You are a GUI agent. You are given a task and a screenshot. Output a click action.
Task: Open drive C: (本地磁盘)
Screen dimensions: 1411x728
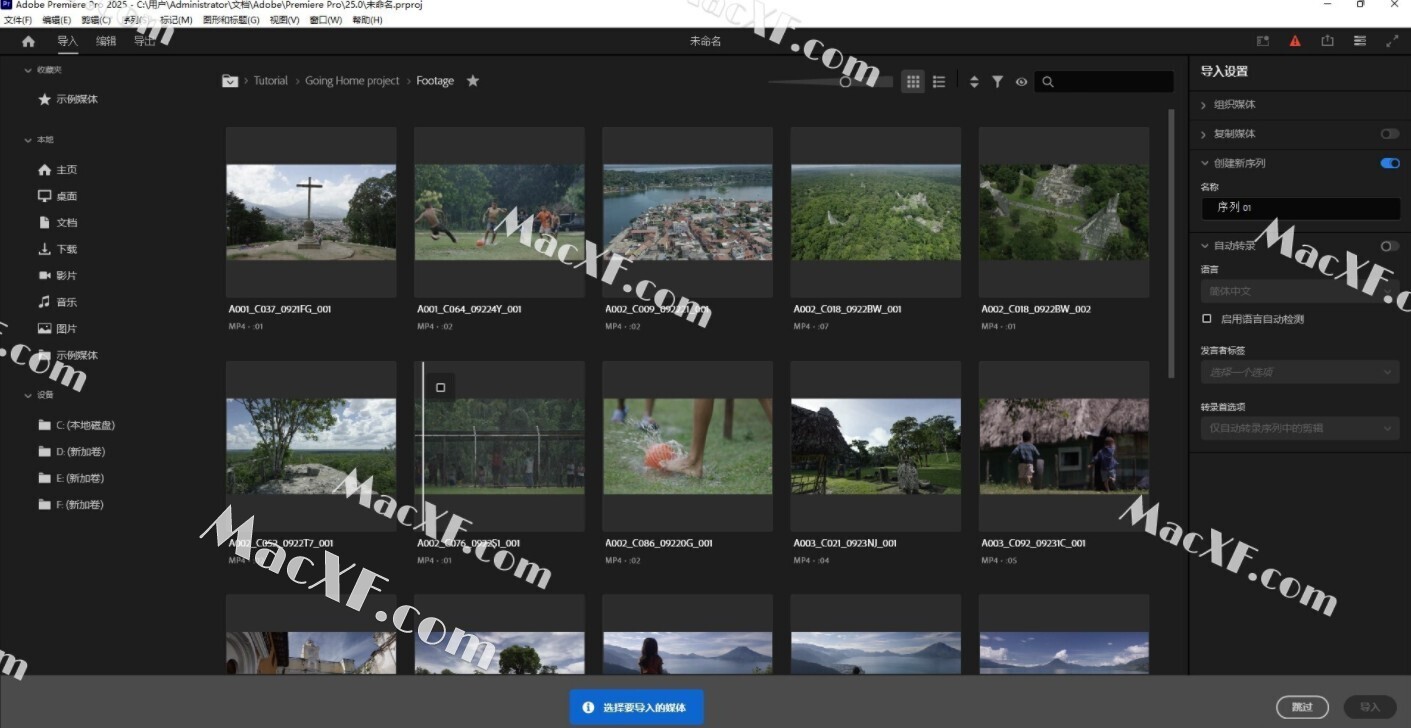point(85,425)
